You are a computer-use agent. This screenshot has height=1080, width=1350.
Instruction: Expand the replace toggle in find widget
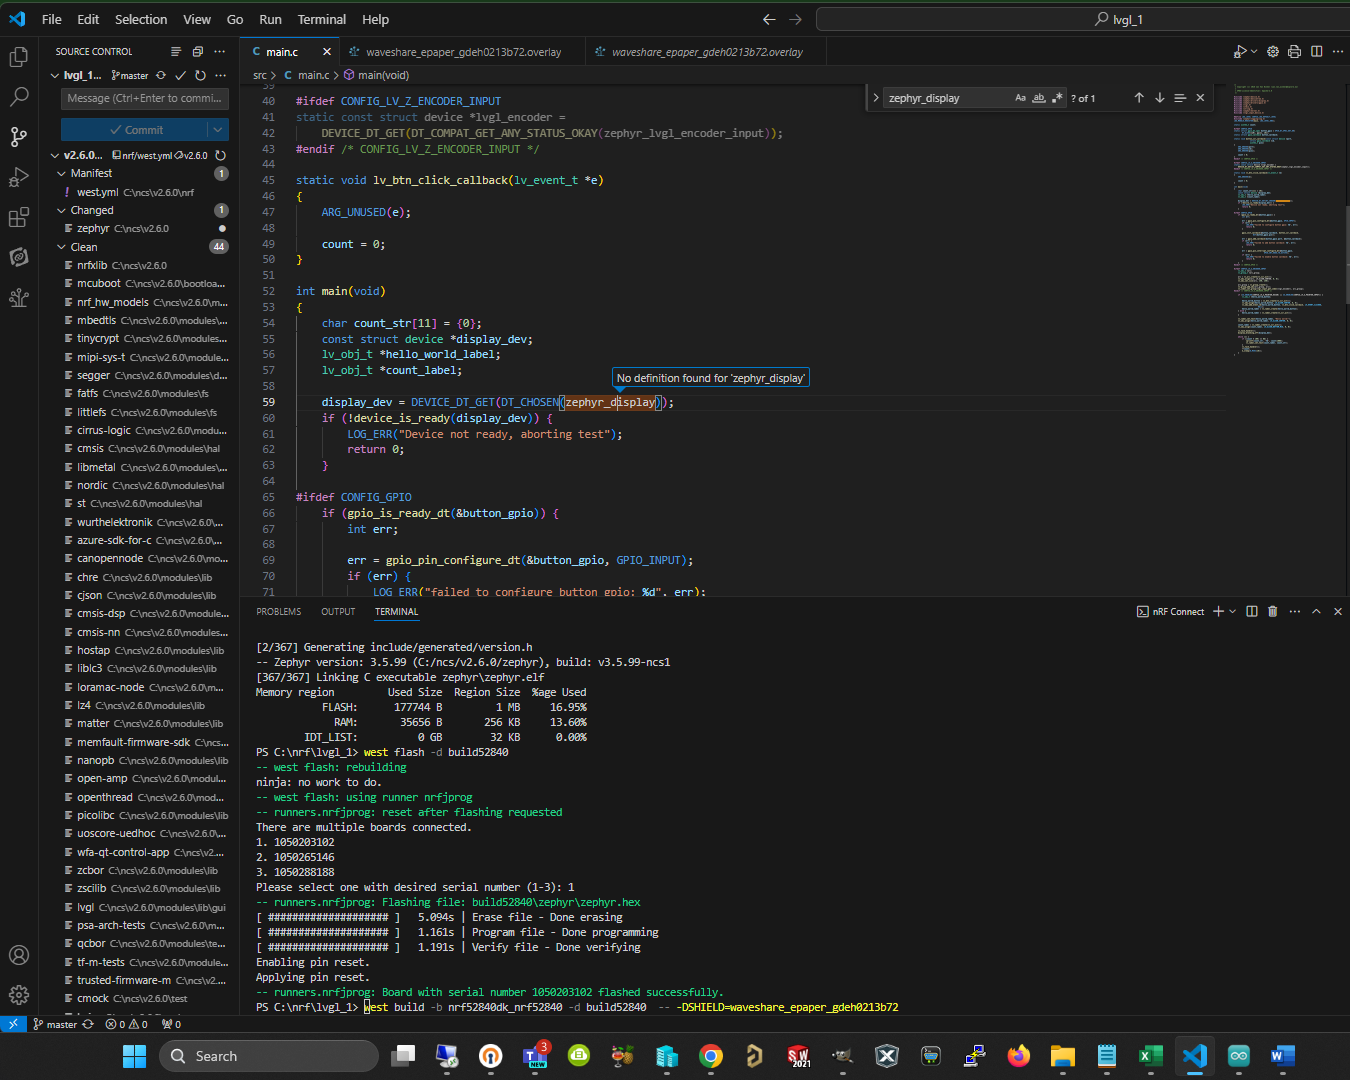876,97
